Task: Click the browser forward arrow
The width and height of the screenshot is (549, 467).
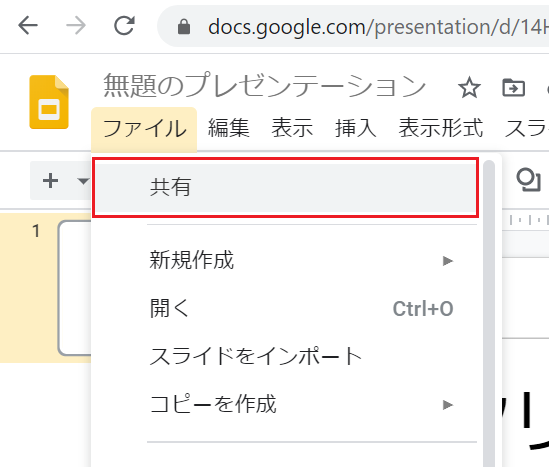Action: click(x=76, y=26)
